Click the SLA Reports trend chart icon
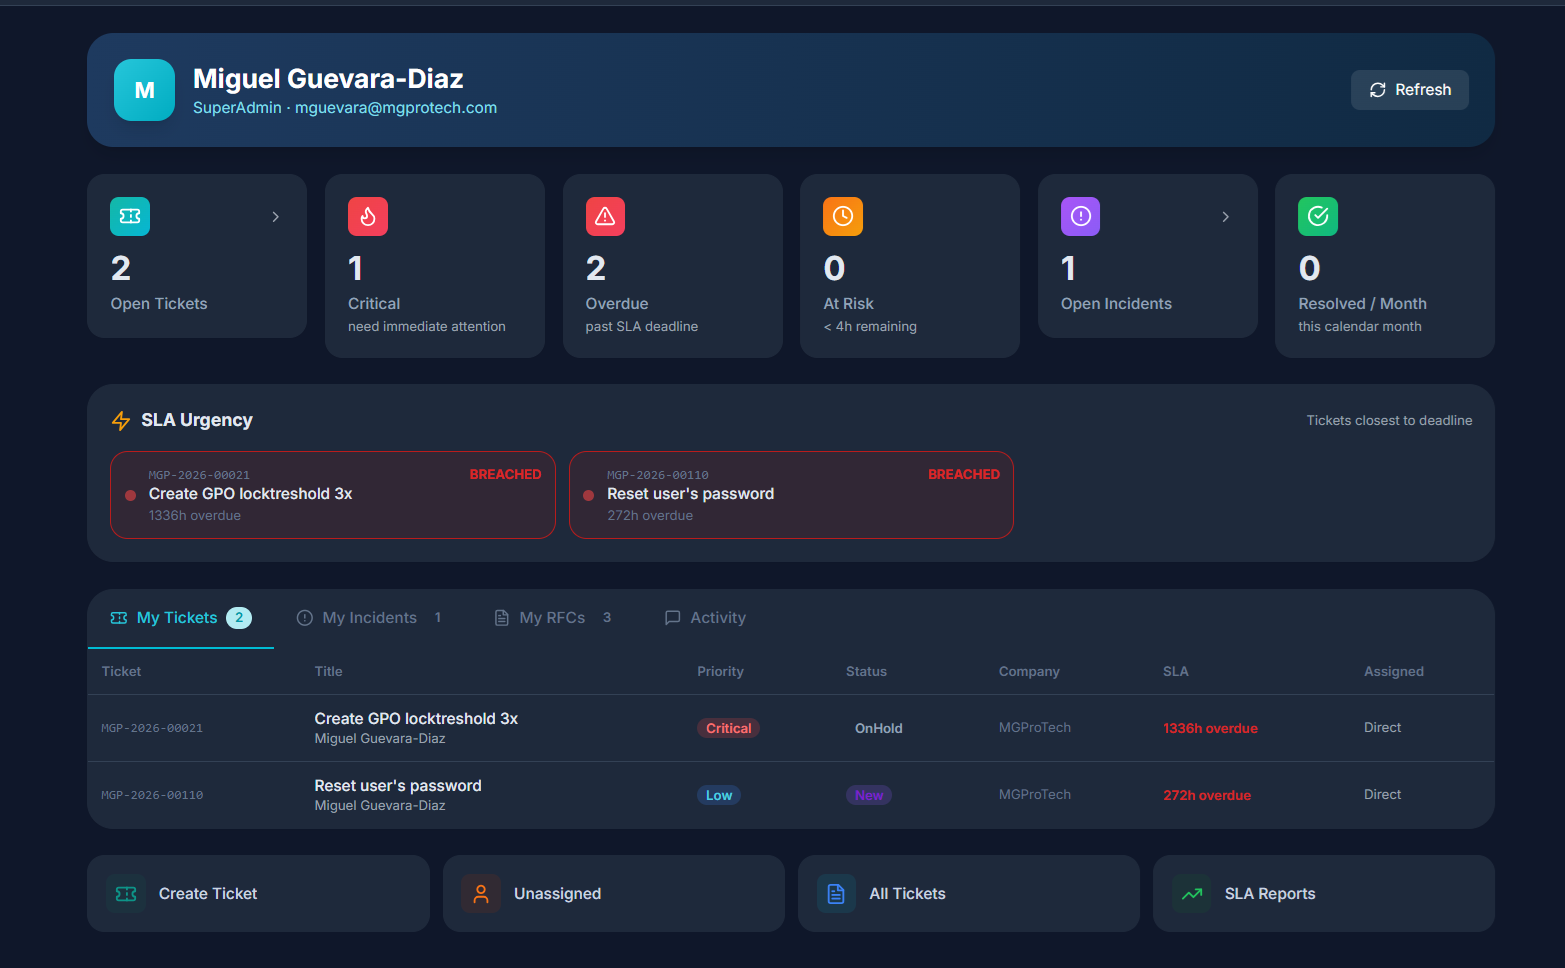 coord(1192,894)
